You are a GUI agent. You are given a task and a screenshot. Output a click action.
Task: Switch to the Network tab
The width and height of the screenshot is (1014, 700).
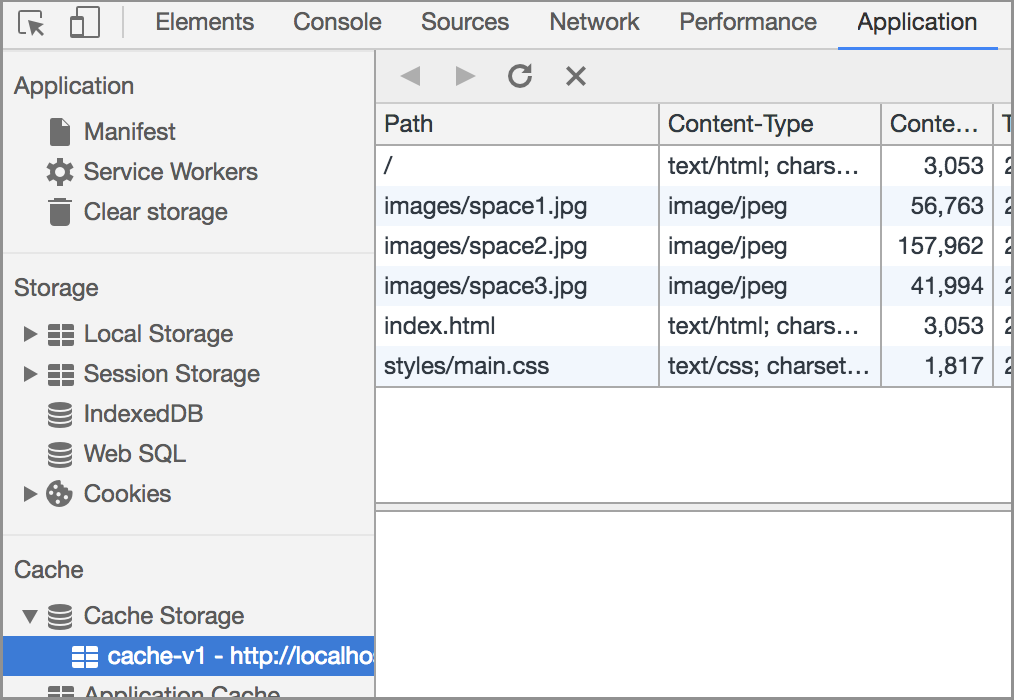tap(594, 22)
